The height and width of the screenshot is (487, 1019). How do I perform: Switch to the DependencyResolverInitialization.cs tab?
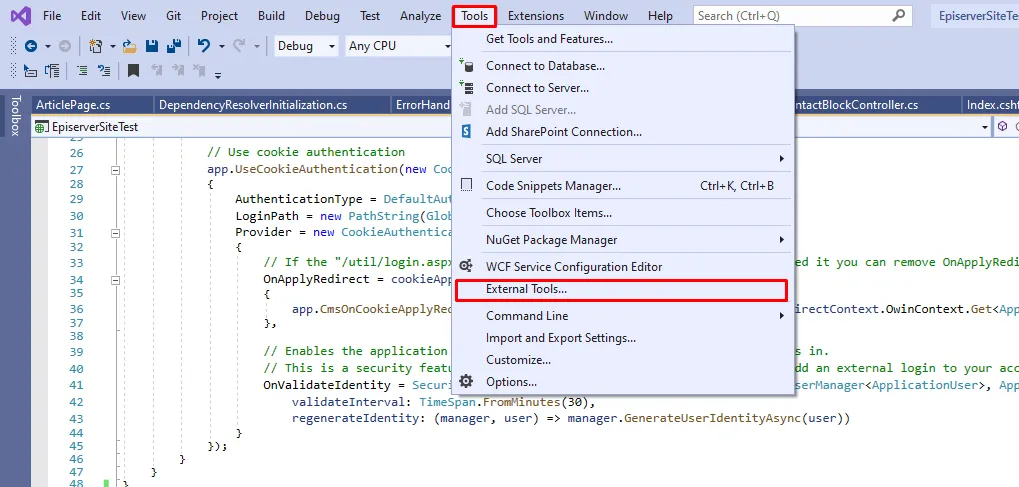(253, 105)
